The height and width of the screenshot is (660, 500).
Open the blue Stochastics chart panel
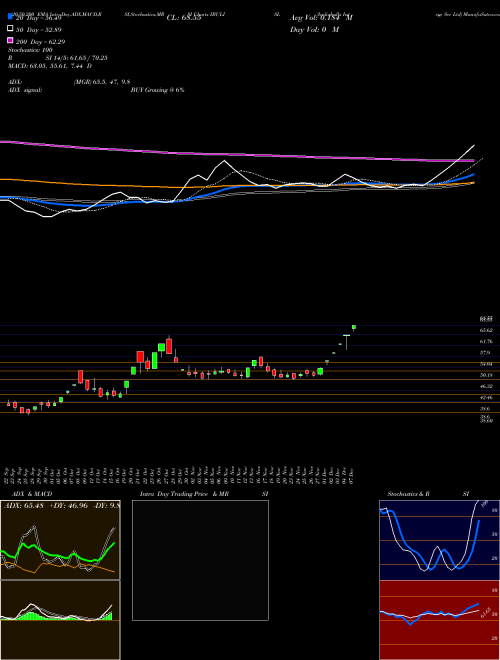pos(439,540)
